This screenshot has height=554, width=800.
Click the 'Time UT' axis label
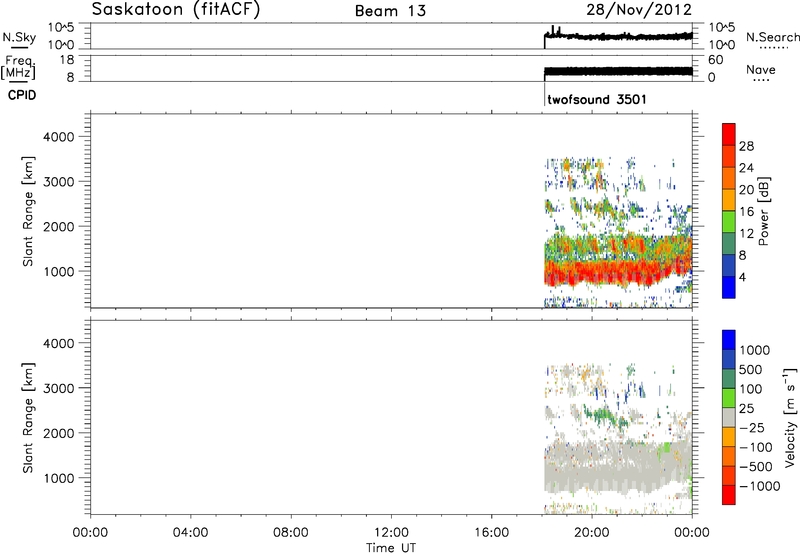pos(391,548)
